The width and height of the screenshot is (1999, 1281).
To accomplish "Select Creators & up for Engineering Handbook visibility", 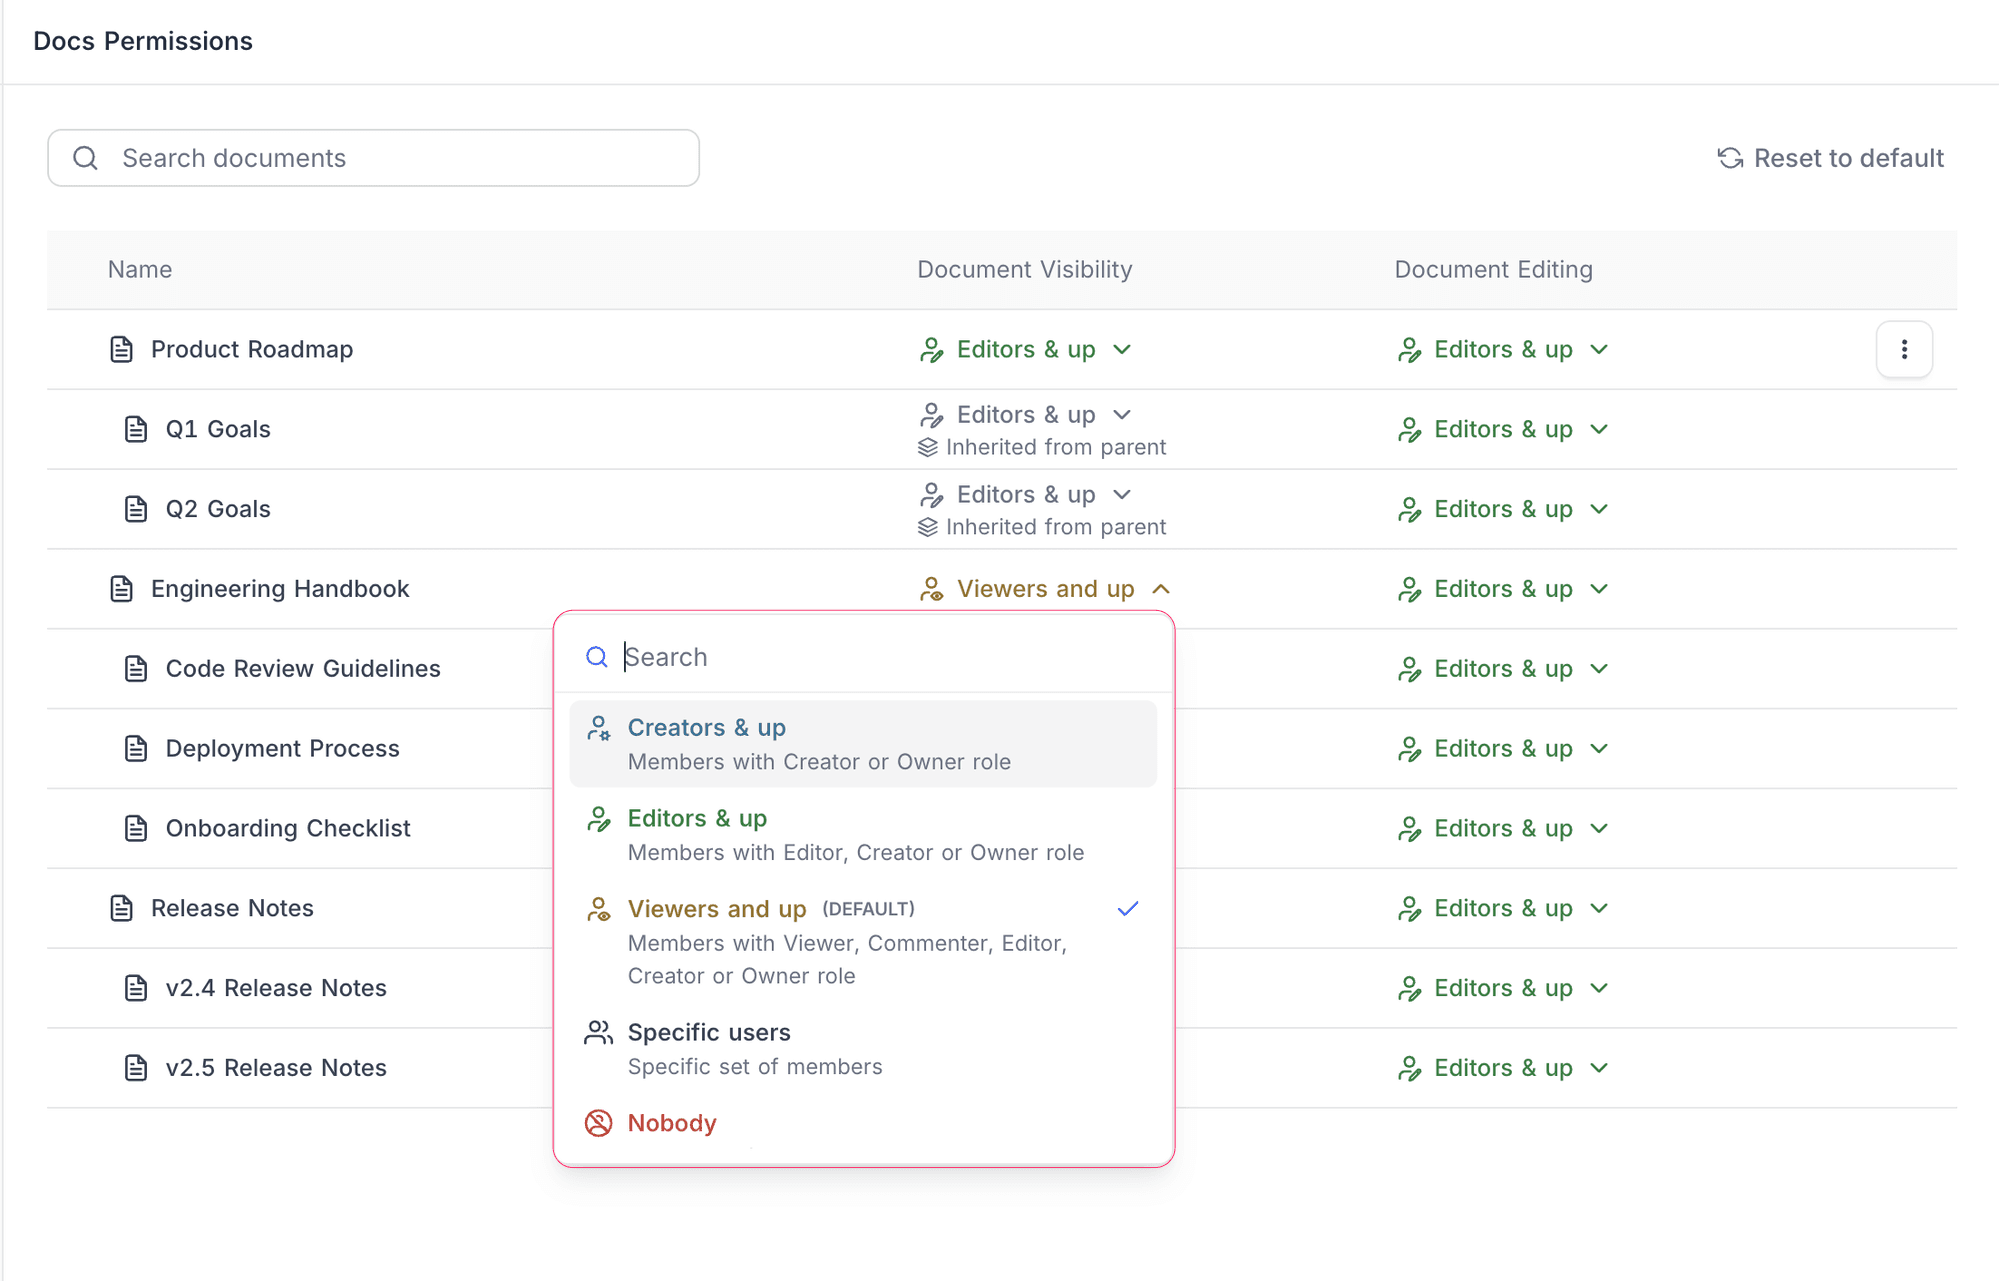I will [706, 727].
